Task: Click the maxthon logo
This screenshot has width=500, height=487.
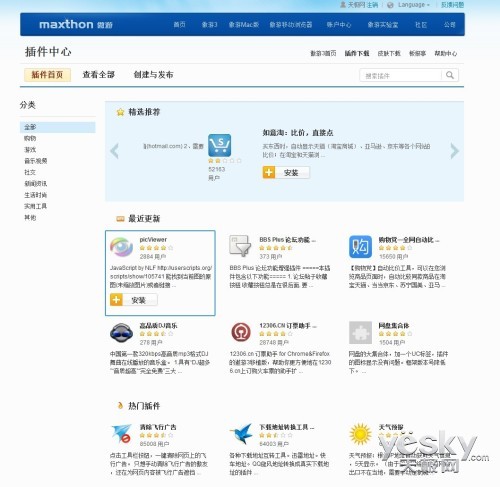Action: 76,24
